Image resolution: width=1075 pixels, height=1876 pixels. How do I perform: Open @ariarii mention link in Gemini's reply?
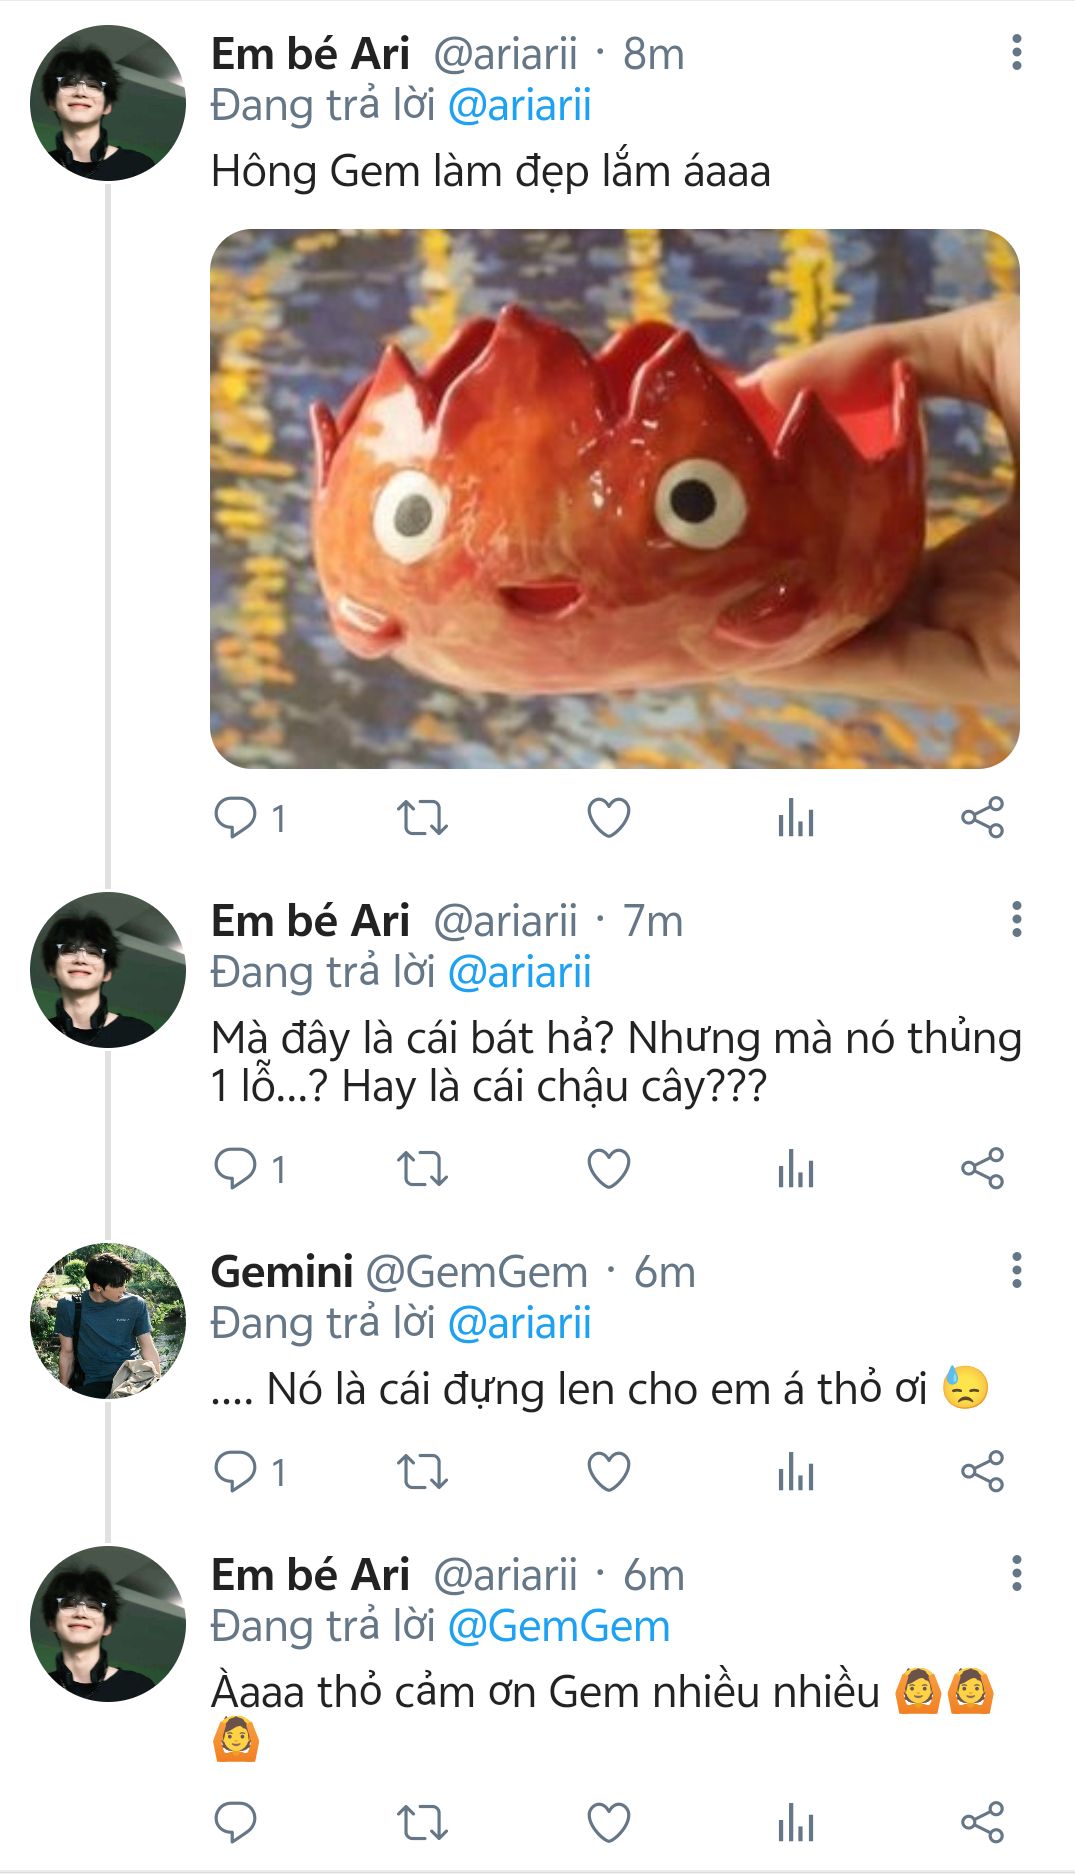(x=519, y=1324)
